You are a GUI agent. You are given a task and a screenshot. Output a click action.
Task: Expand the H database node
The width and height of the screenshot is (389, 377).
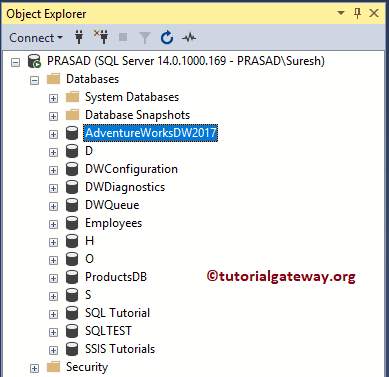(x=53, y=242)
